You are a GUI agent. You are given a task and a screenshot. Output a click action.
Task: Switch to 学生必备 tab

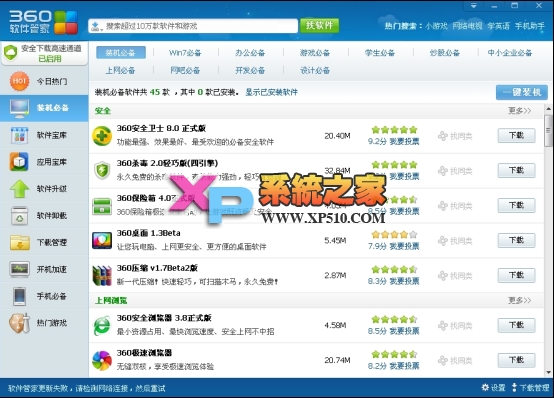tap(380, 53)
